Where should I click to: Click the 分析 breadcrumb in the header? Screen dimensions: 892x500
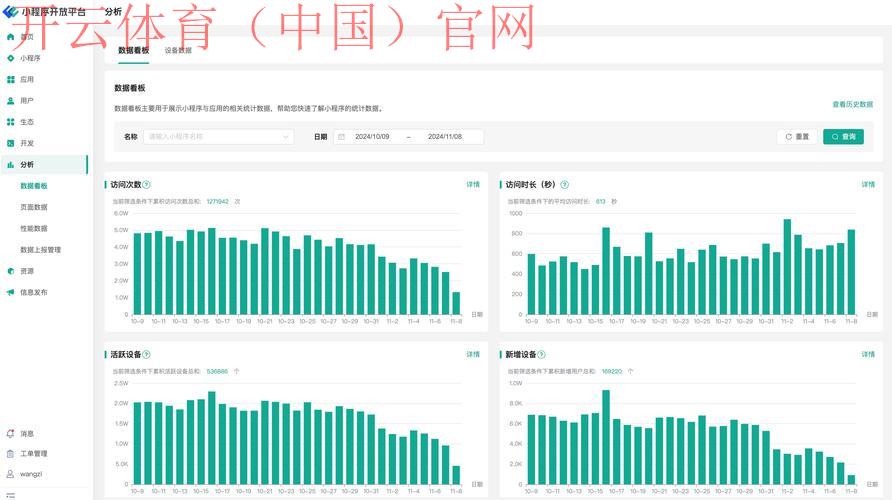click(x=113, y=11)
